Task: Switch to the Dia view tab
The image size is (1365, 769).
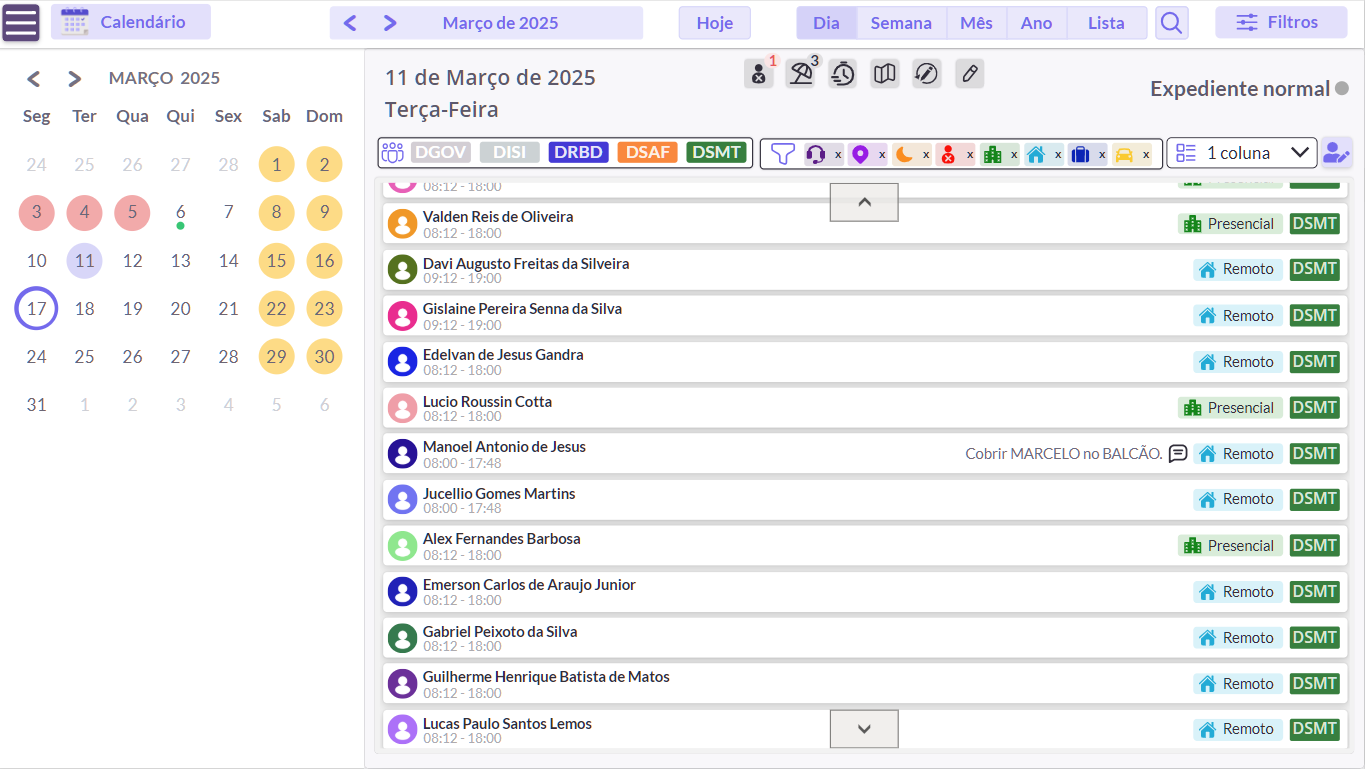Action: click(x=826, y=23)
